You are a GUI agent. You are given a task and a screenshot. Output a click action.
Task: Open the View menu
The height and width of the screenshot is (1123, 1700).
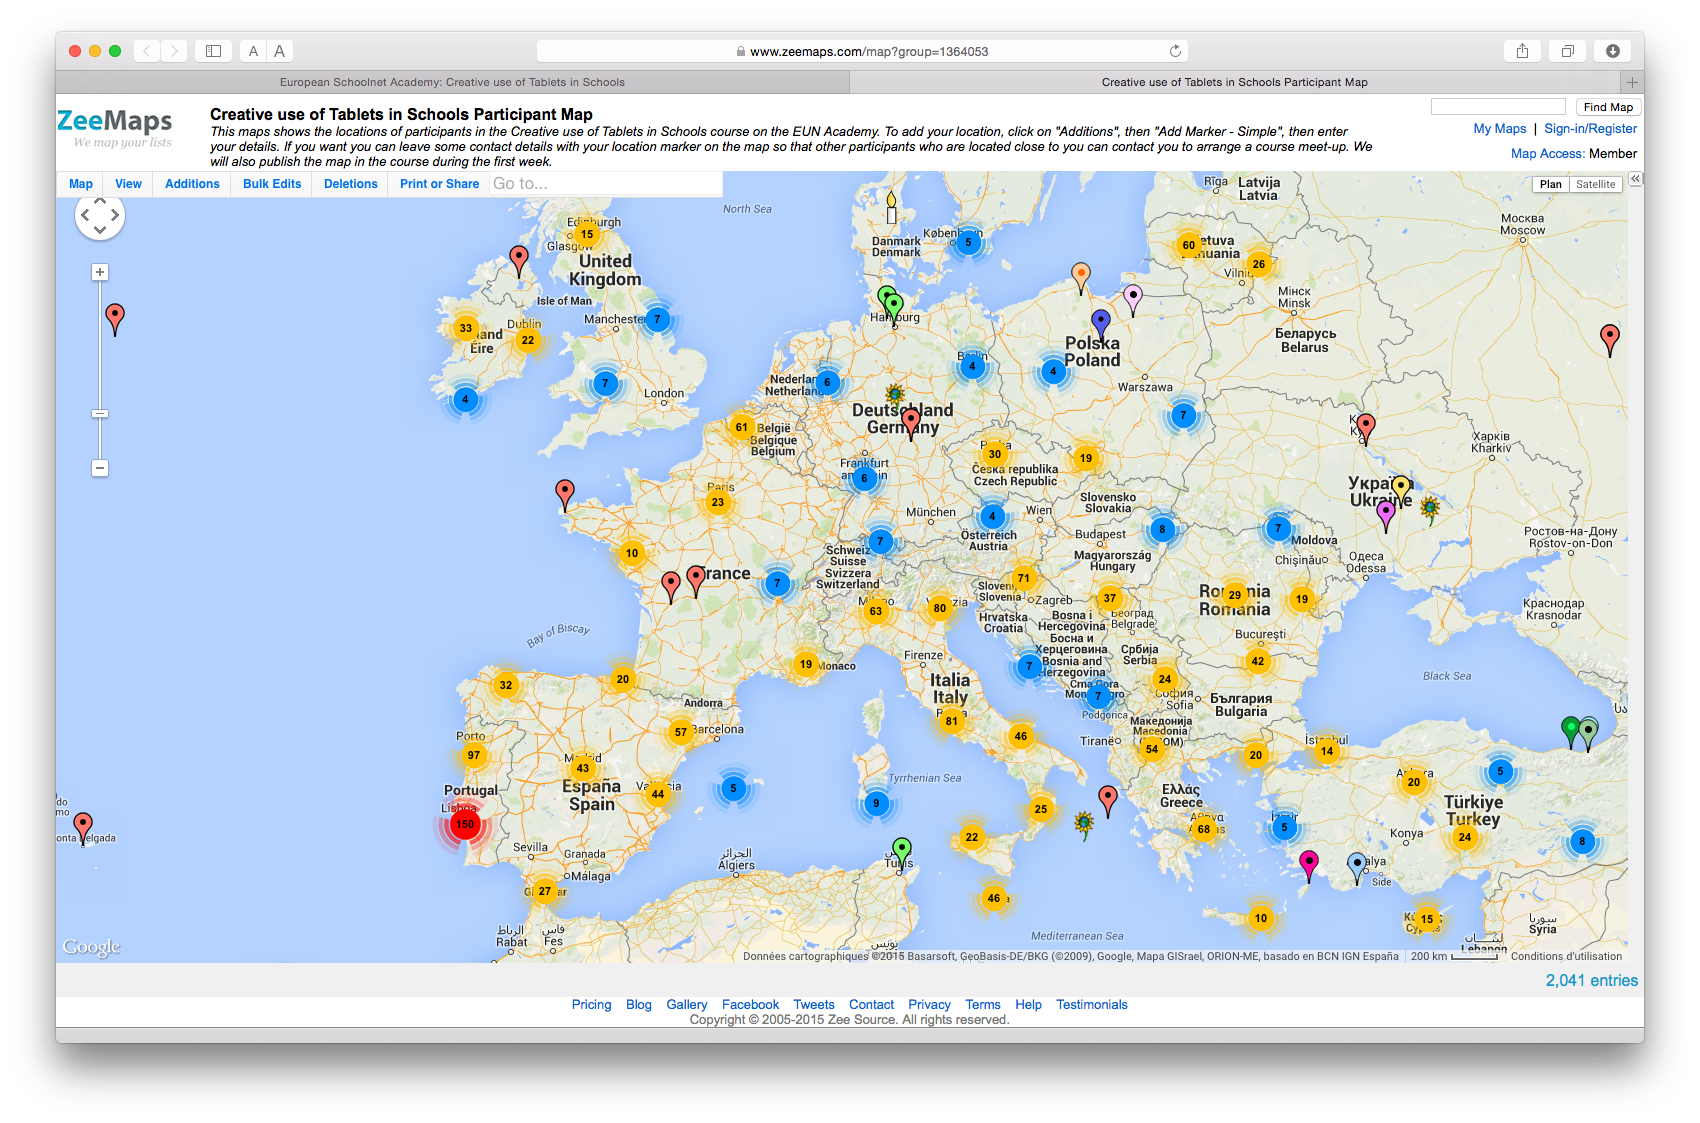pos(128,184)
